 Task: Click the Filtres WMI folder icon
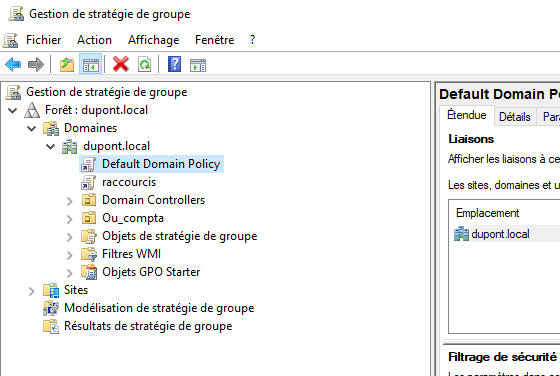[89, 254]
